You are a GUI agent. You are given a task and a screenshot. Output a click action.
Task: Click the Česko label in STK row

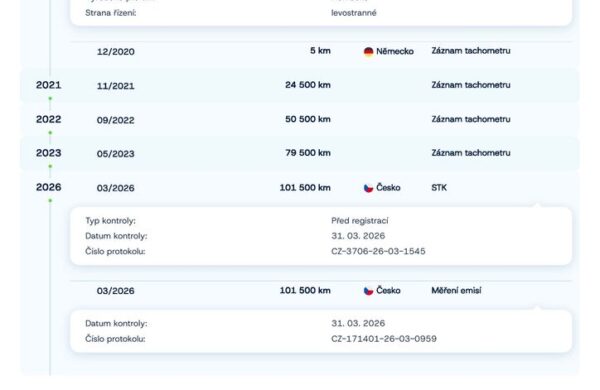[388, 188]
